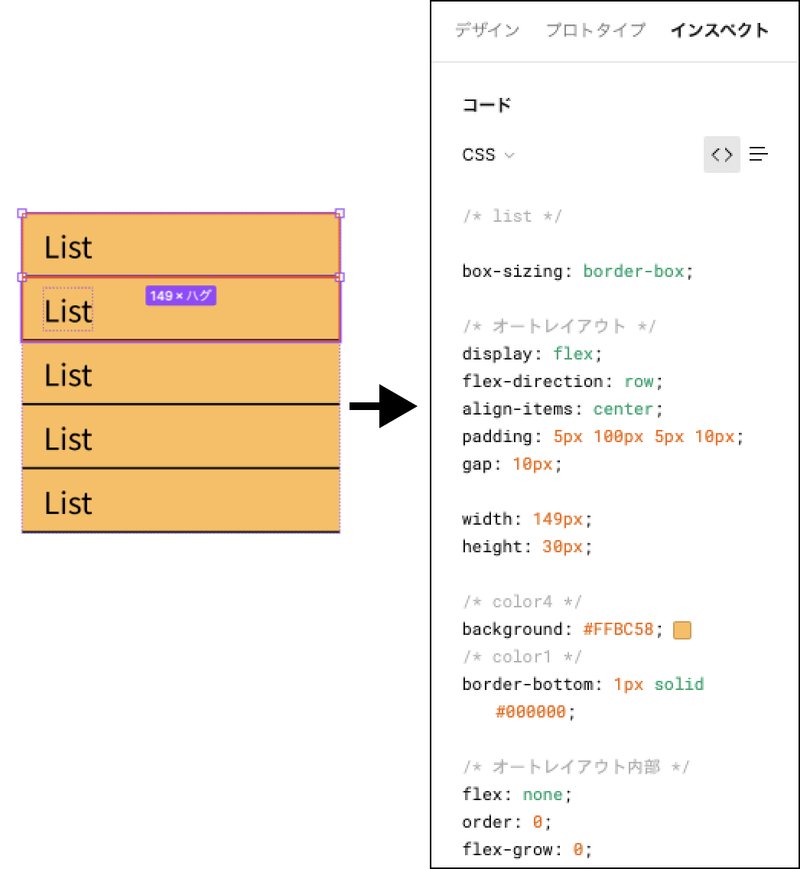The height and width of the screenshot is (869, 800).
Task: Click the /* color1 */ comment
Action: [522, 657]
